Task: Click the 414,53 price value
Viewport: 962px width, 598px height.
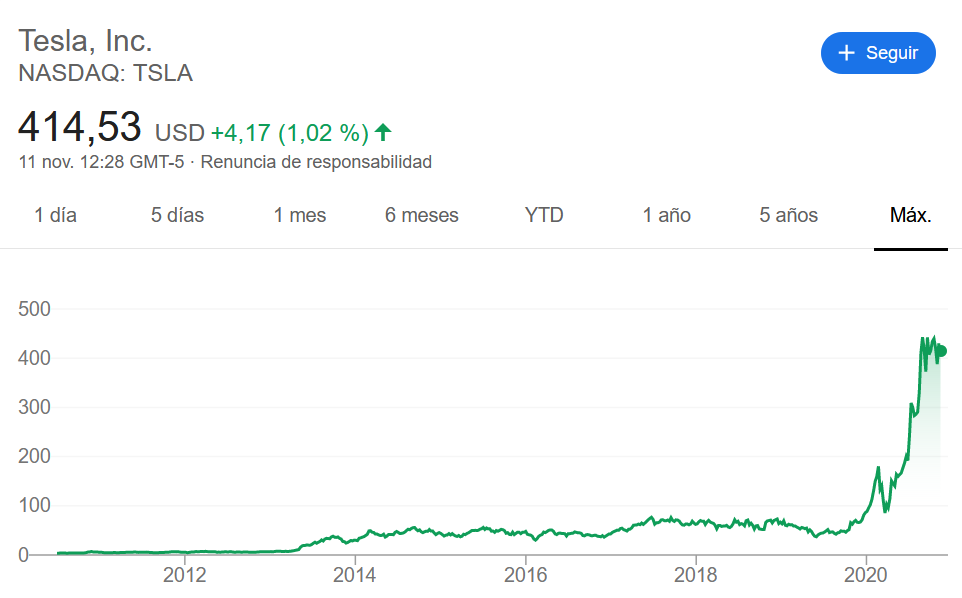Action: coord(80,128)
